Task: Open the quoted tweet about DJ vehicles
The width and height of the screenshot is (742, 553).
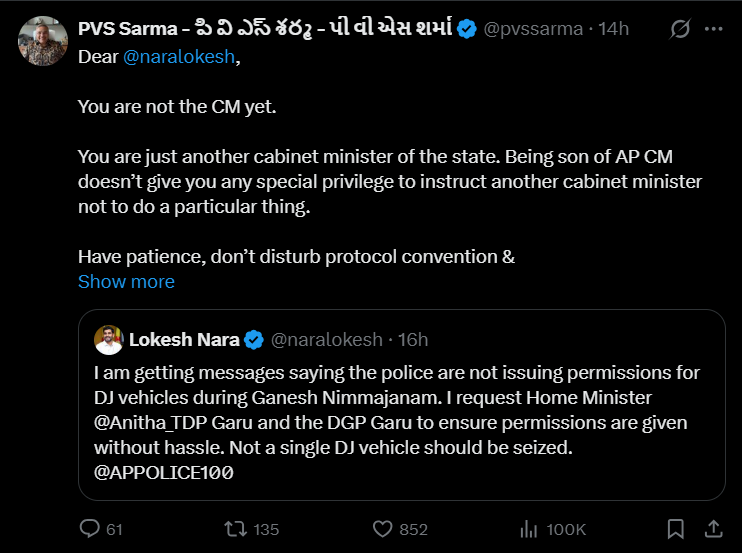Action: 402,405
